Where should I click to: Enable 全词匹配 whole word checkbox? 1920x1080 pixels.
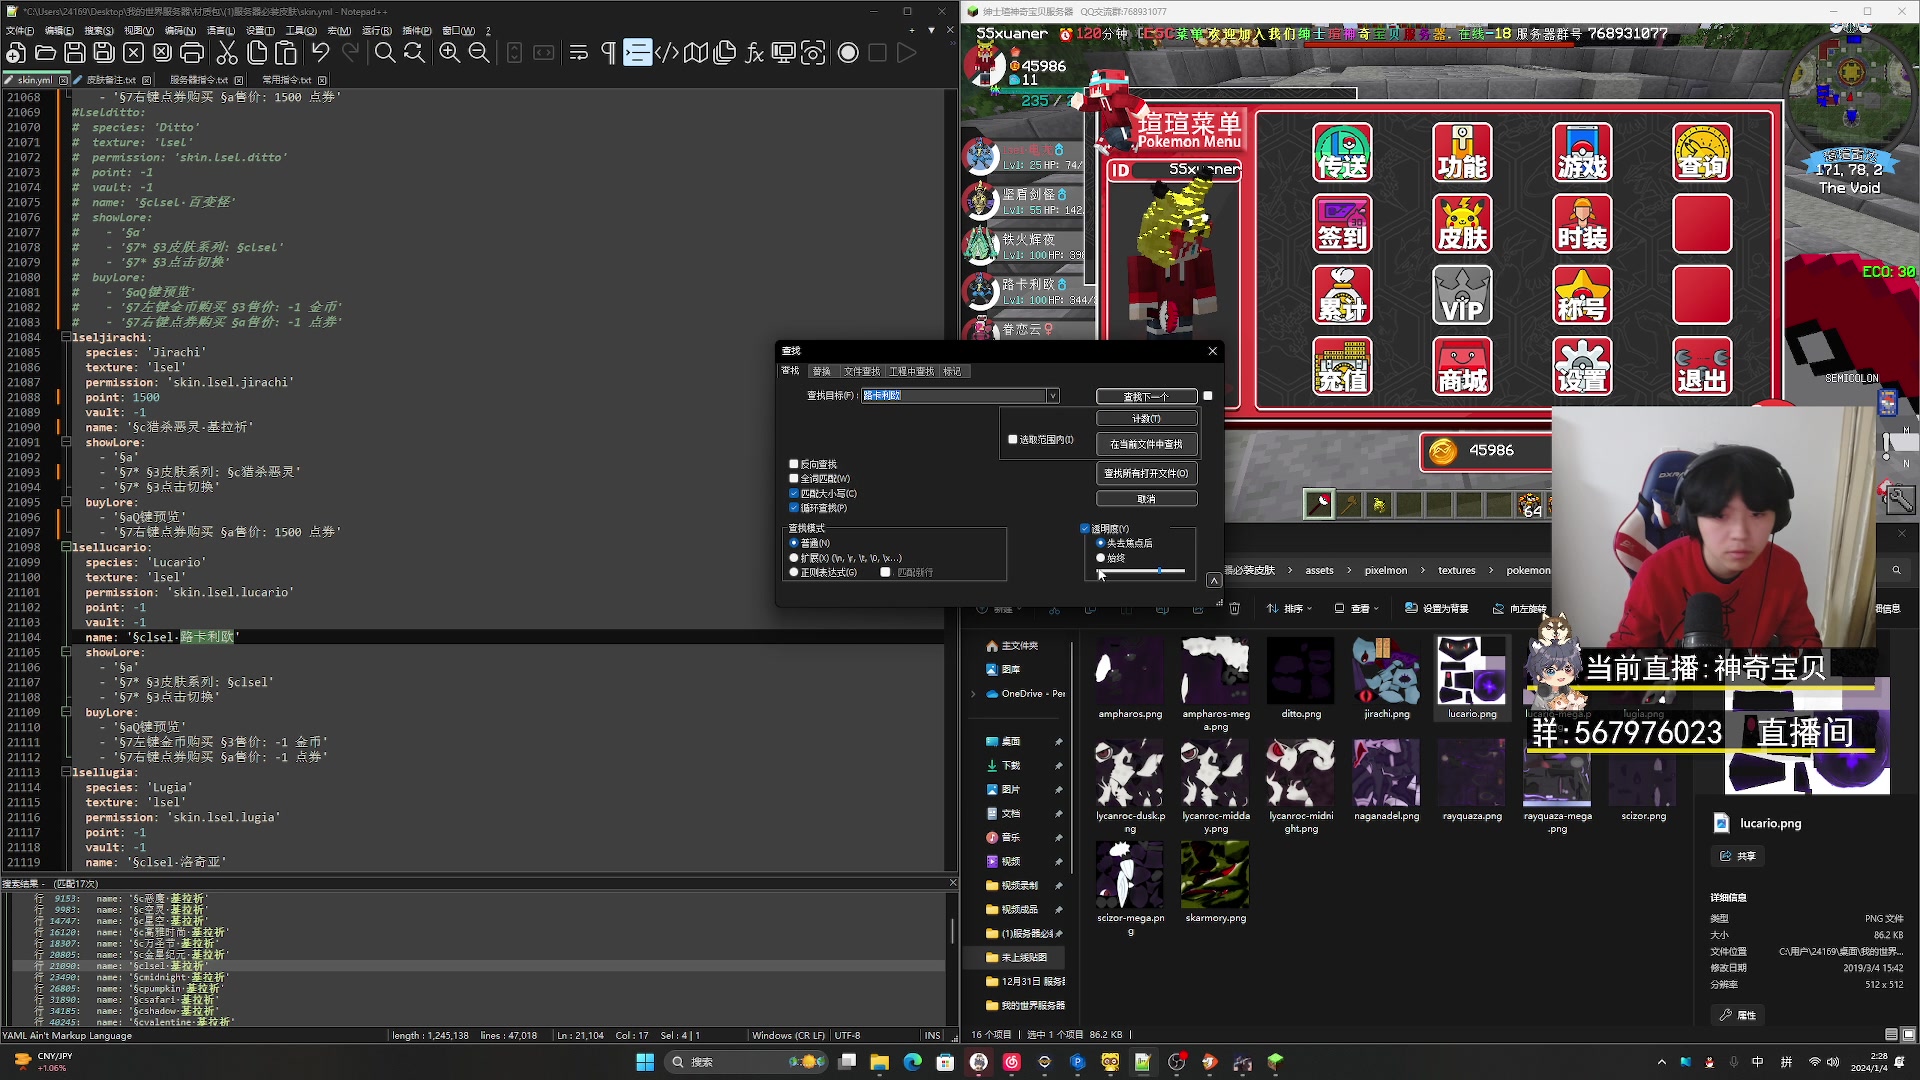pyautogui.click(x=794, y=479)
